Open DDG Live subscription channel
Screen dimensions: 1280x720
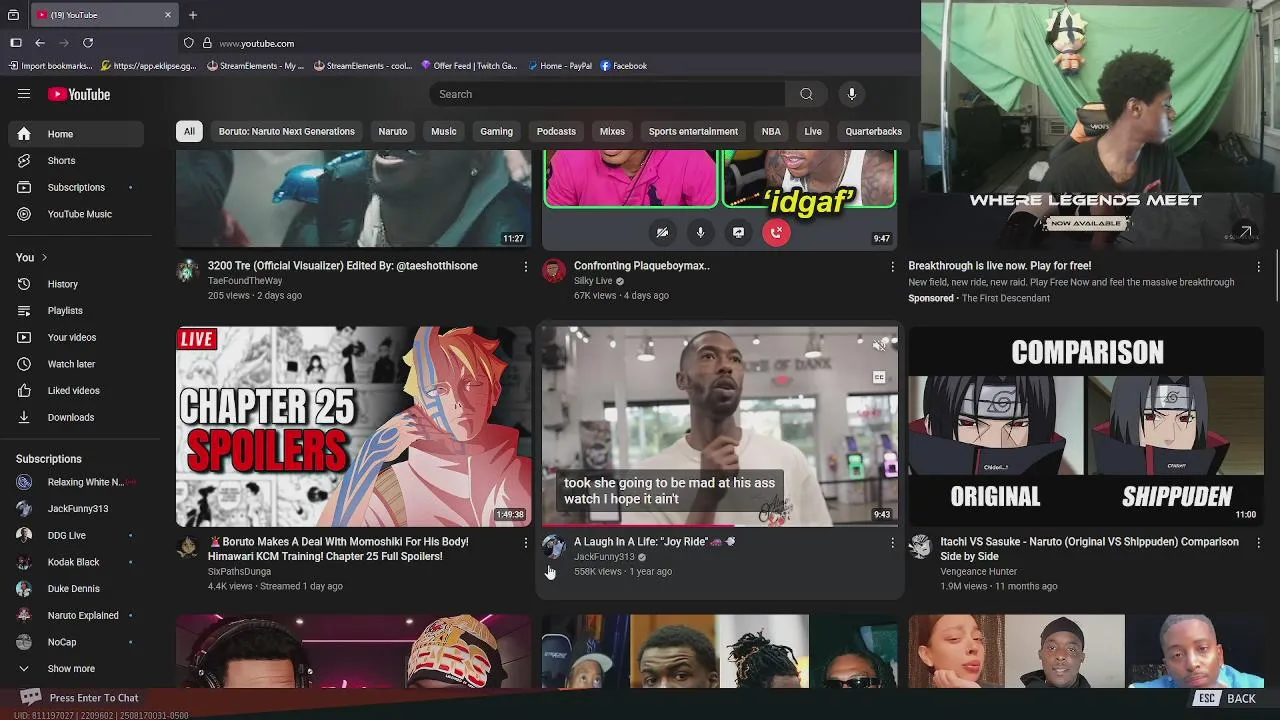76,535
